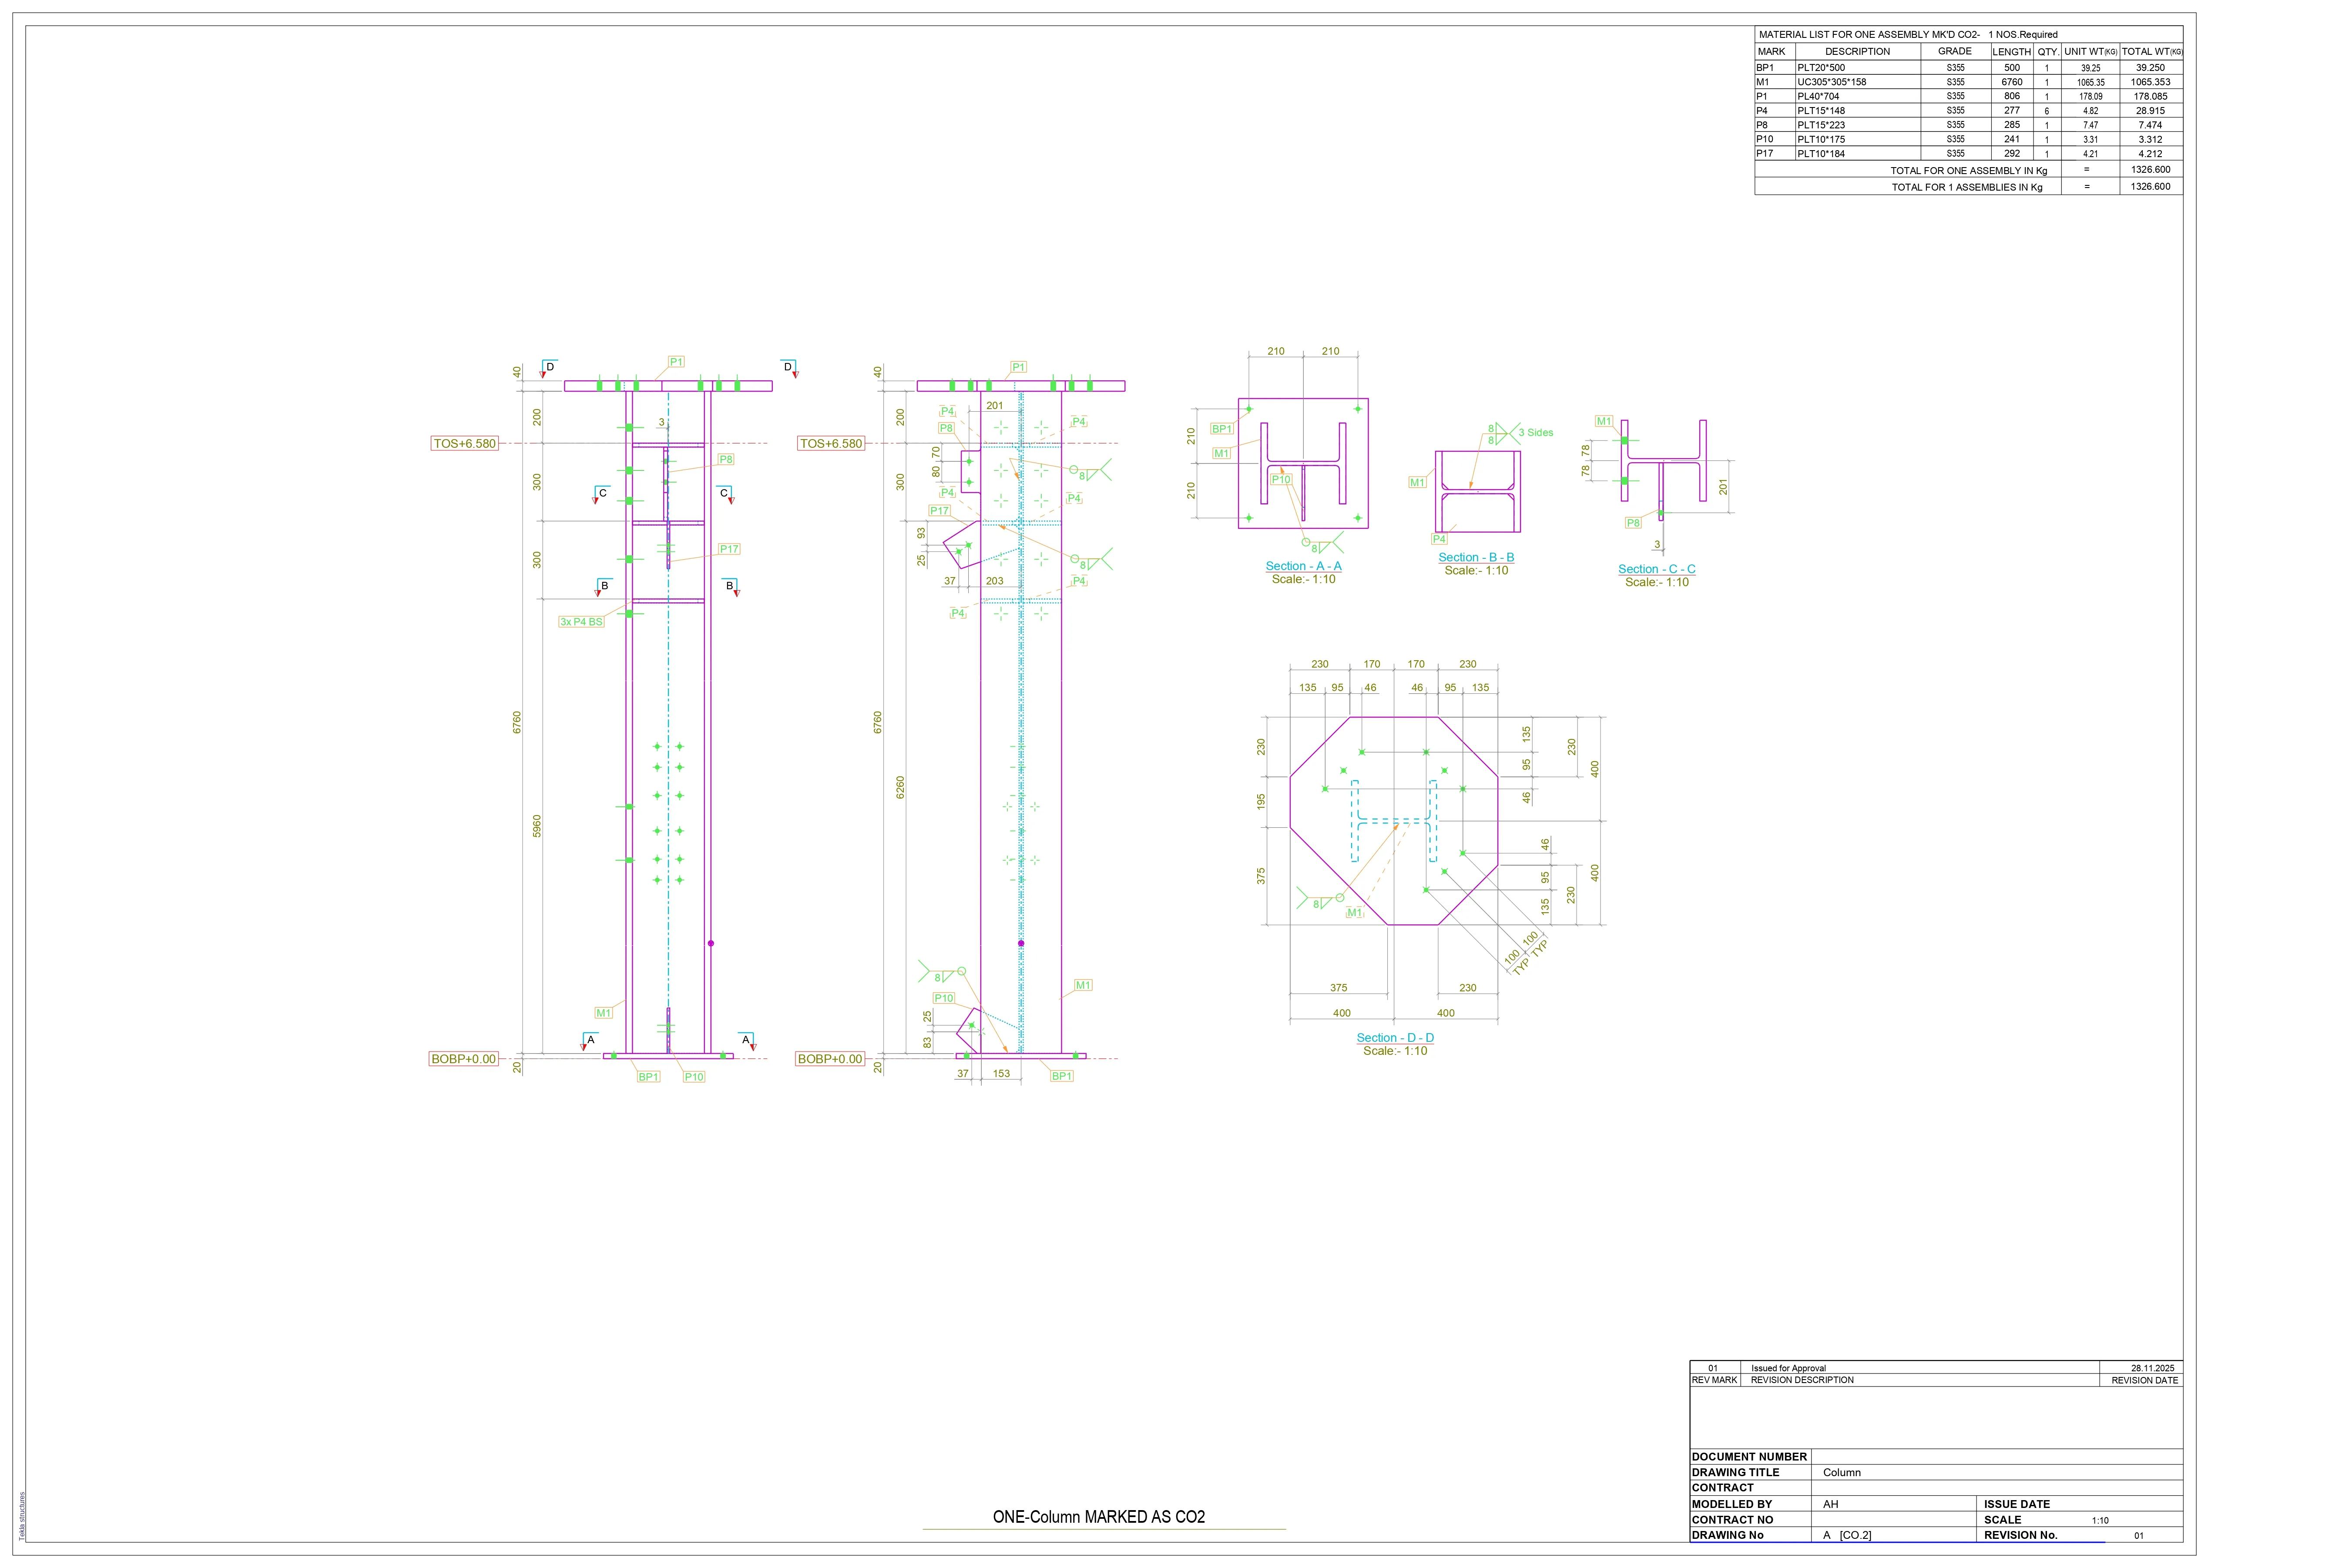
Task: Click the "REVISION DESCRIPTION" label
Action: [1802, 1380]
